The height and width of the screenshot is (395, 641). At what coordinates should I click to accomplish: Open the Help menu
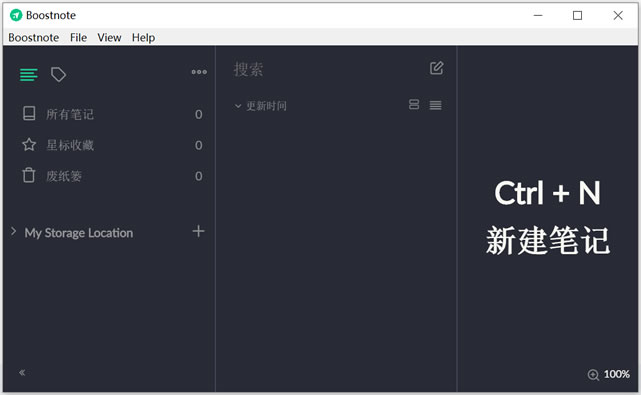coord(143,38)
